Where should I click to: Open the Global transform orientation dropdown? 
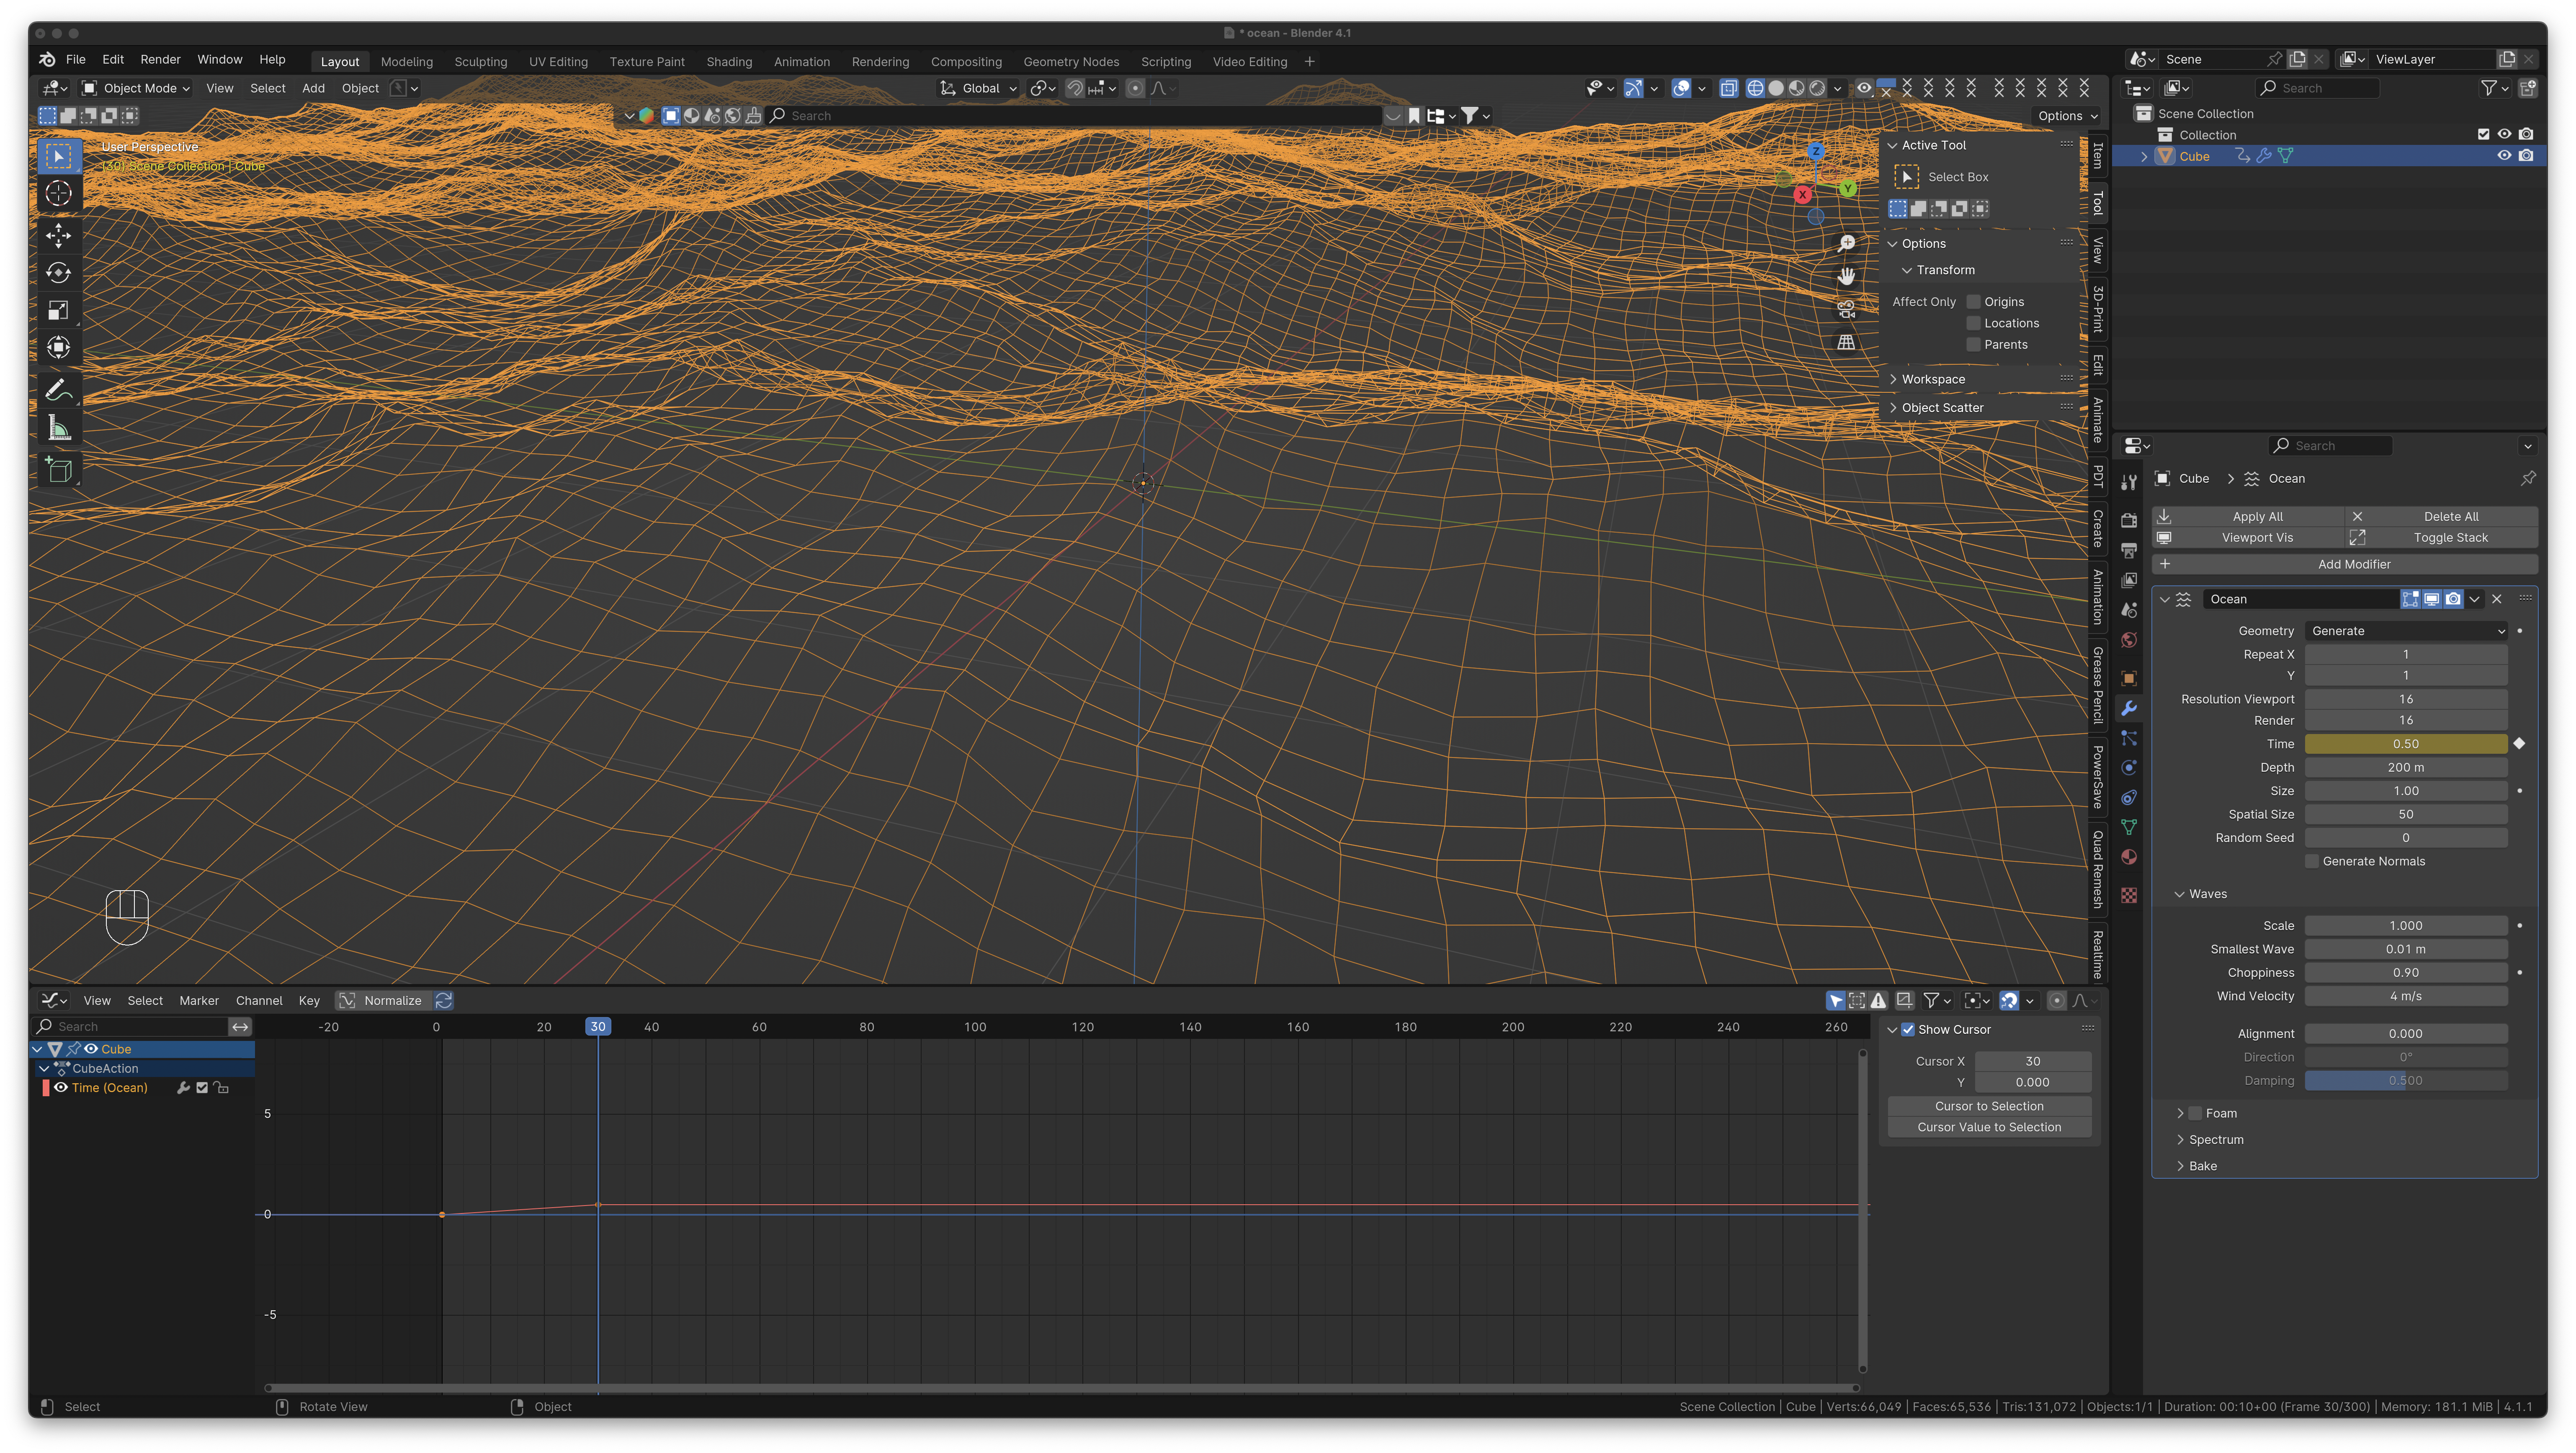978,88
